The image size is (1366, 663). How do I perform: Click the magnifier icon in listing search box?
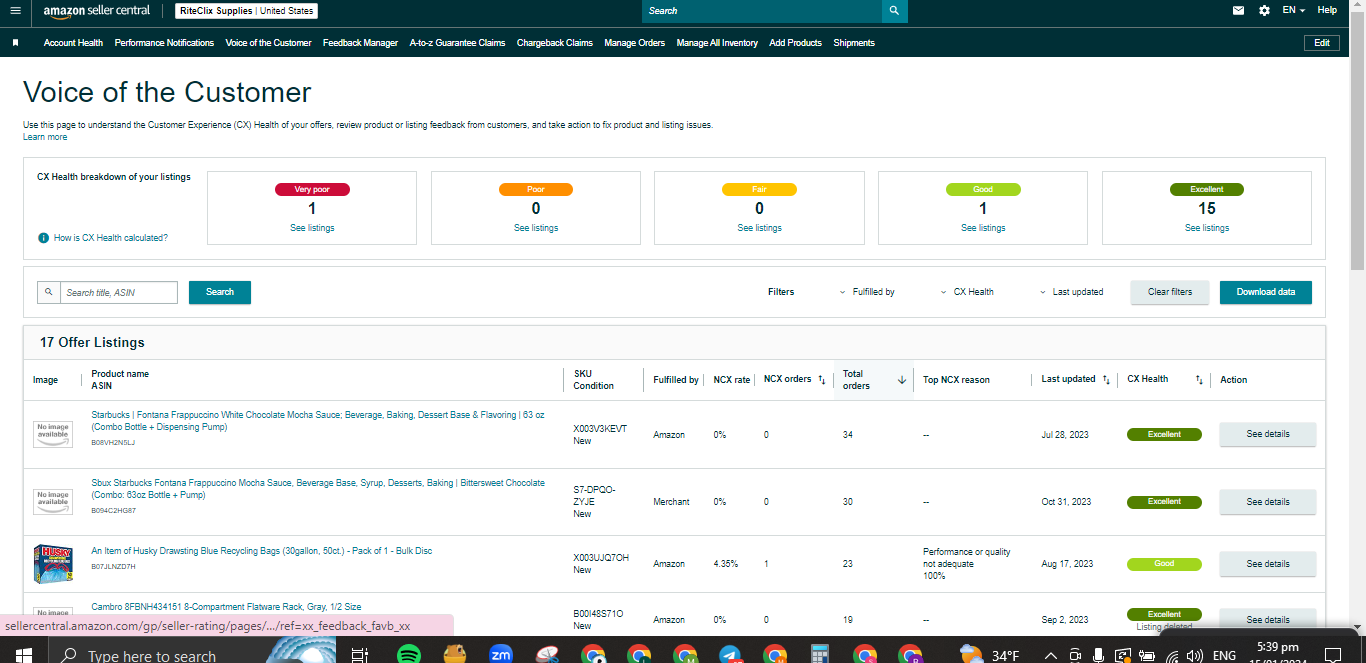pos(48,292)
